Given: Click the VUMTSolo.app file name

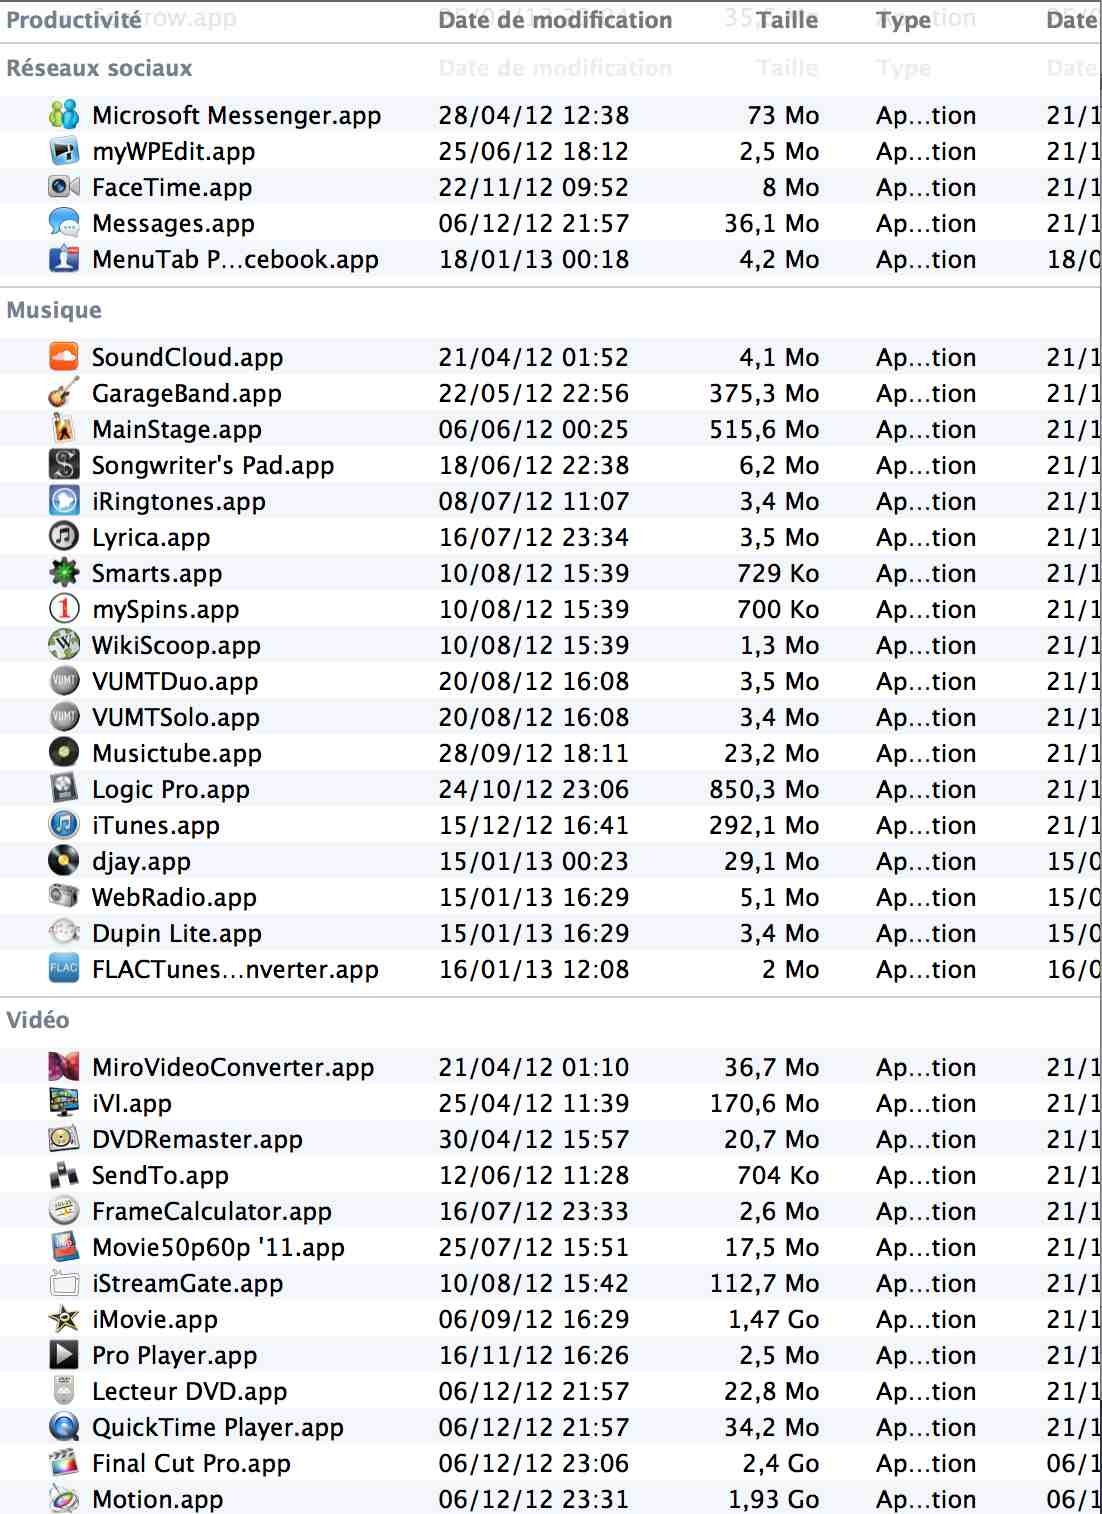Looking at the screenshot, I should click(176, 717).
